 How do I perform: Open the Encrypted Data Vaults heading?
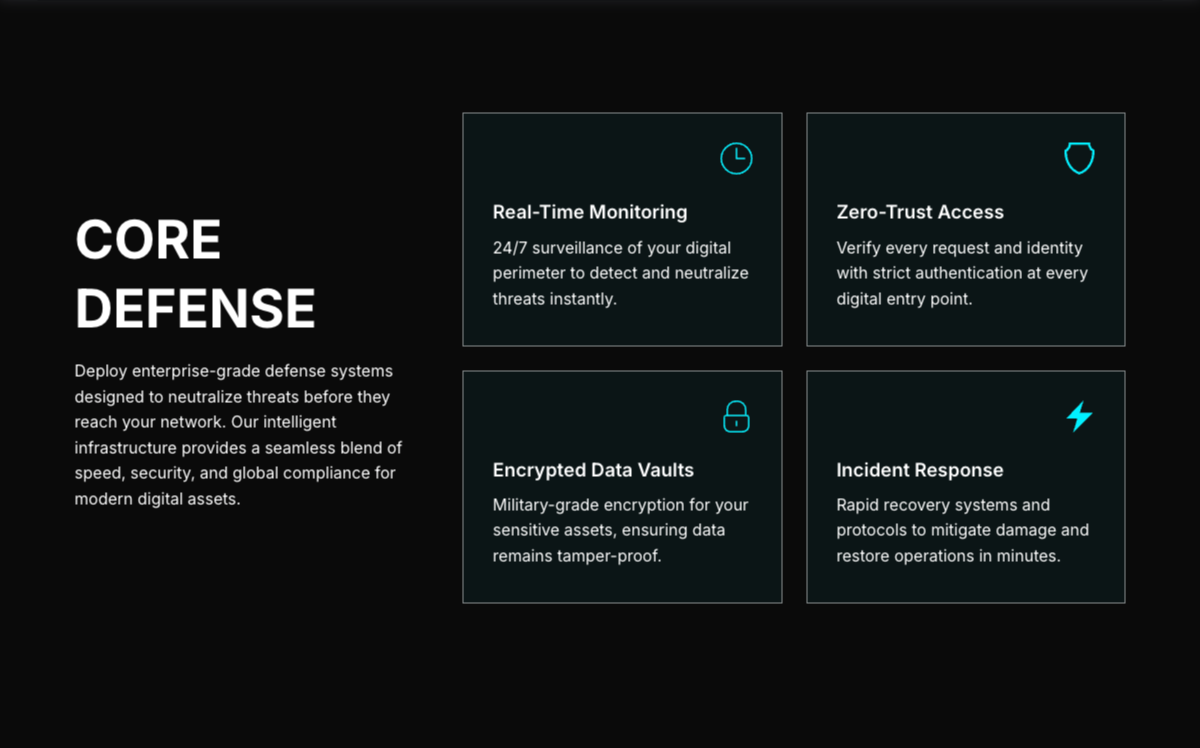click(593, 470)
